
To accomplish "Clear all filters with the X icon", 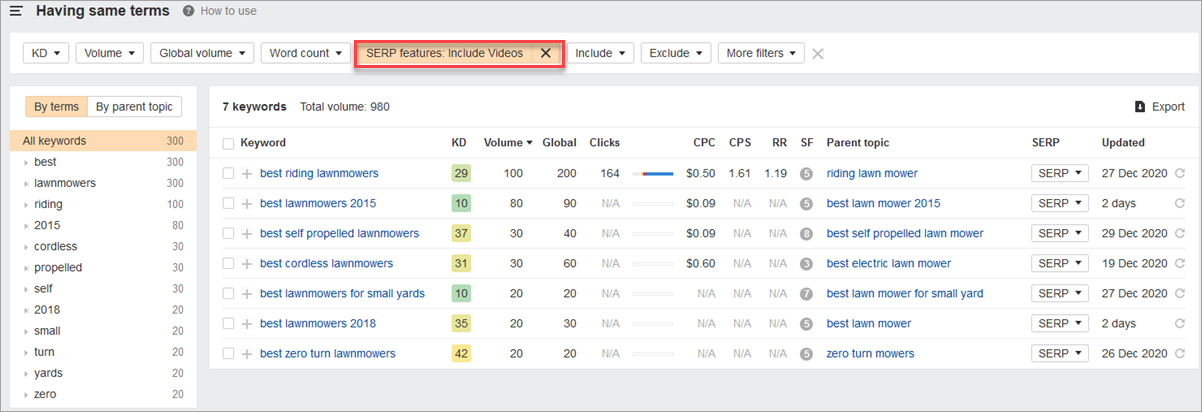I will click(818, 53).
